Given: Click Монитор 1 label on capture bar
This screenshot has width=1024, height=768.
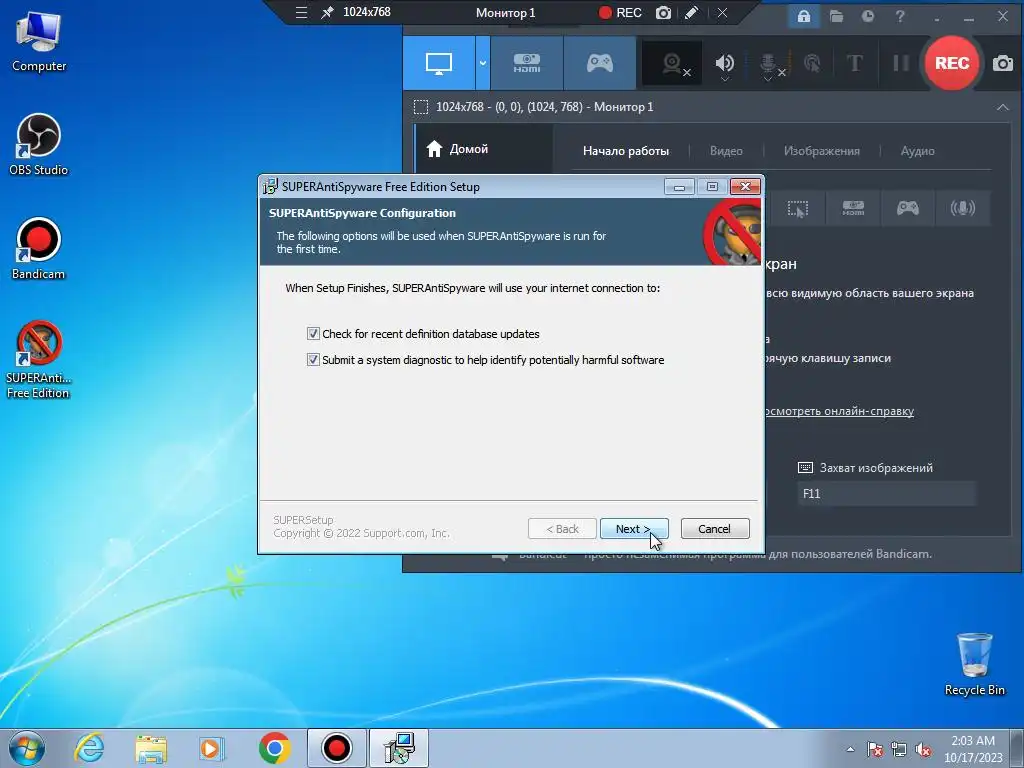Looking at the screenshot, I should click(x=505, y=12).
